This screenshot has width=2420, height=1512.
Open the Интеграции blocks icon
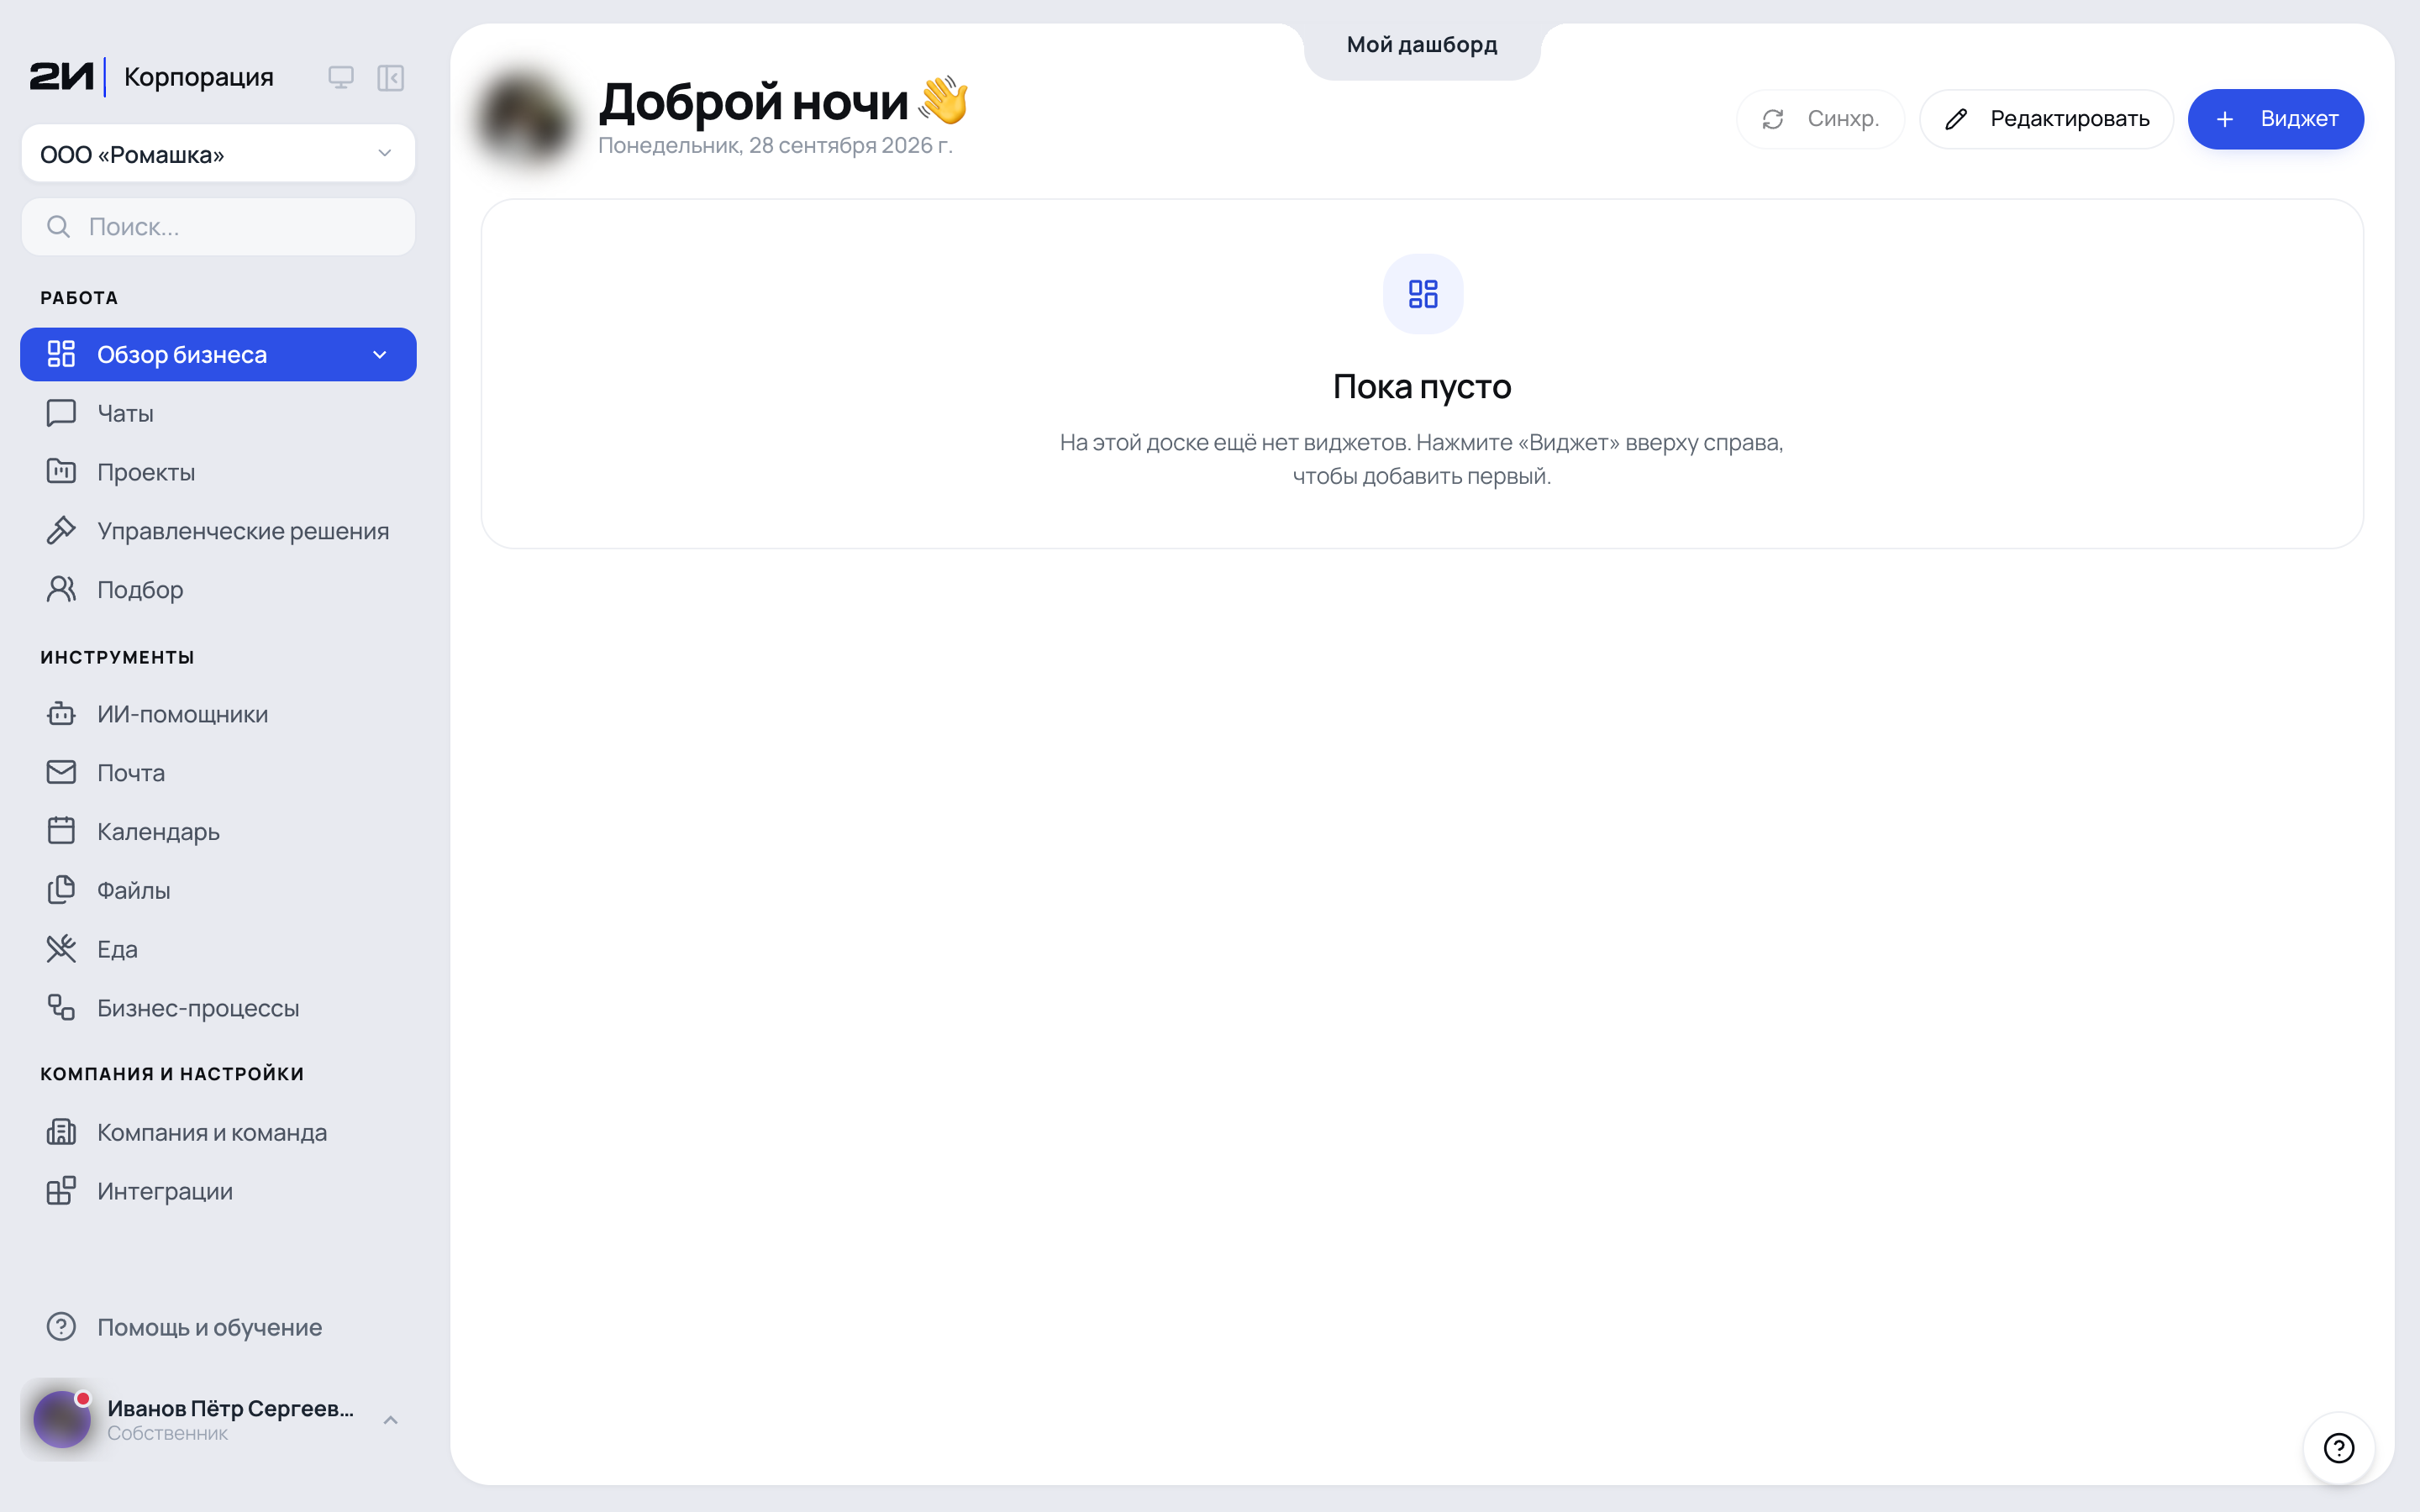[61, 1191]
